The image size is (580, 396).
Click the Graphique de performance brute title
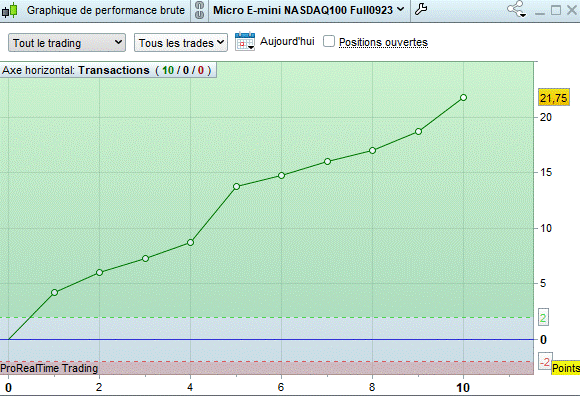click(105, 10)
